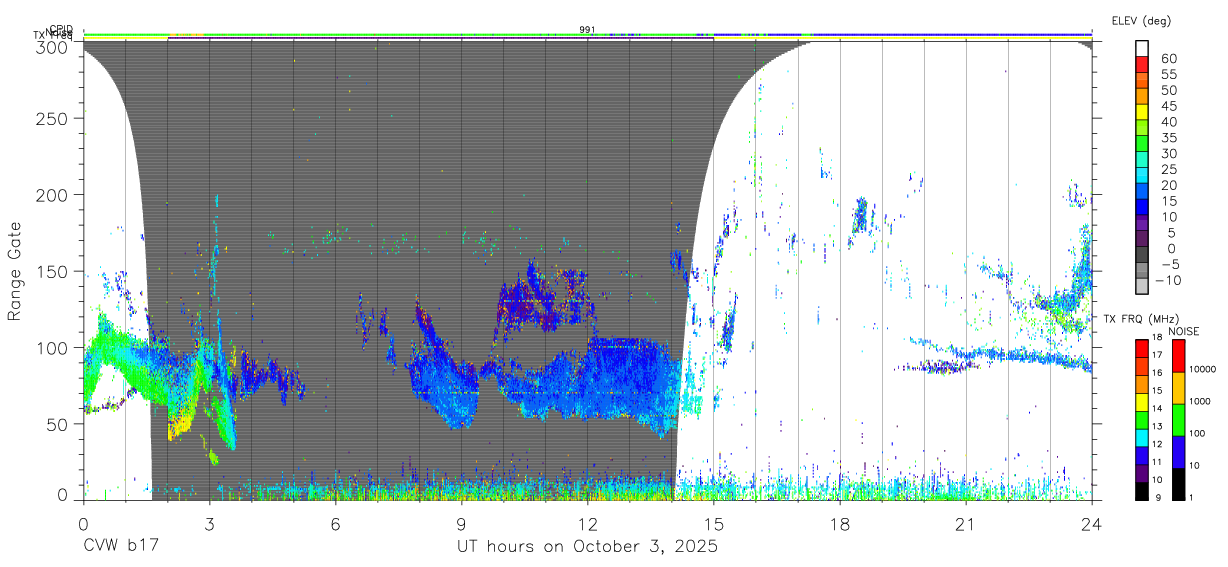Click the "12" hour tick on the UT axis
The image size is (1228, 567).
coord(587,523)
